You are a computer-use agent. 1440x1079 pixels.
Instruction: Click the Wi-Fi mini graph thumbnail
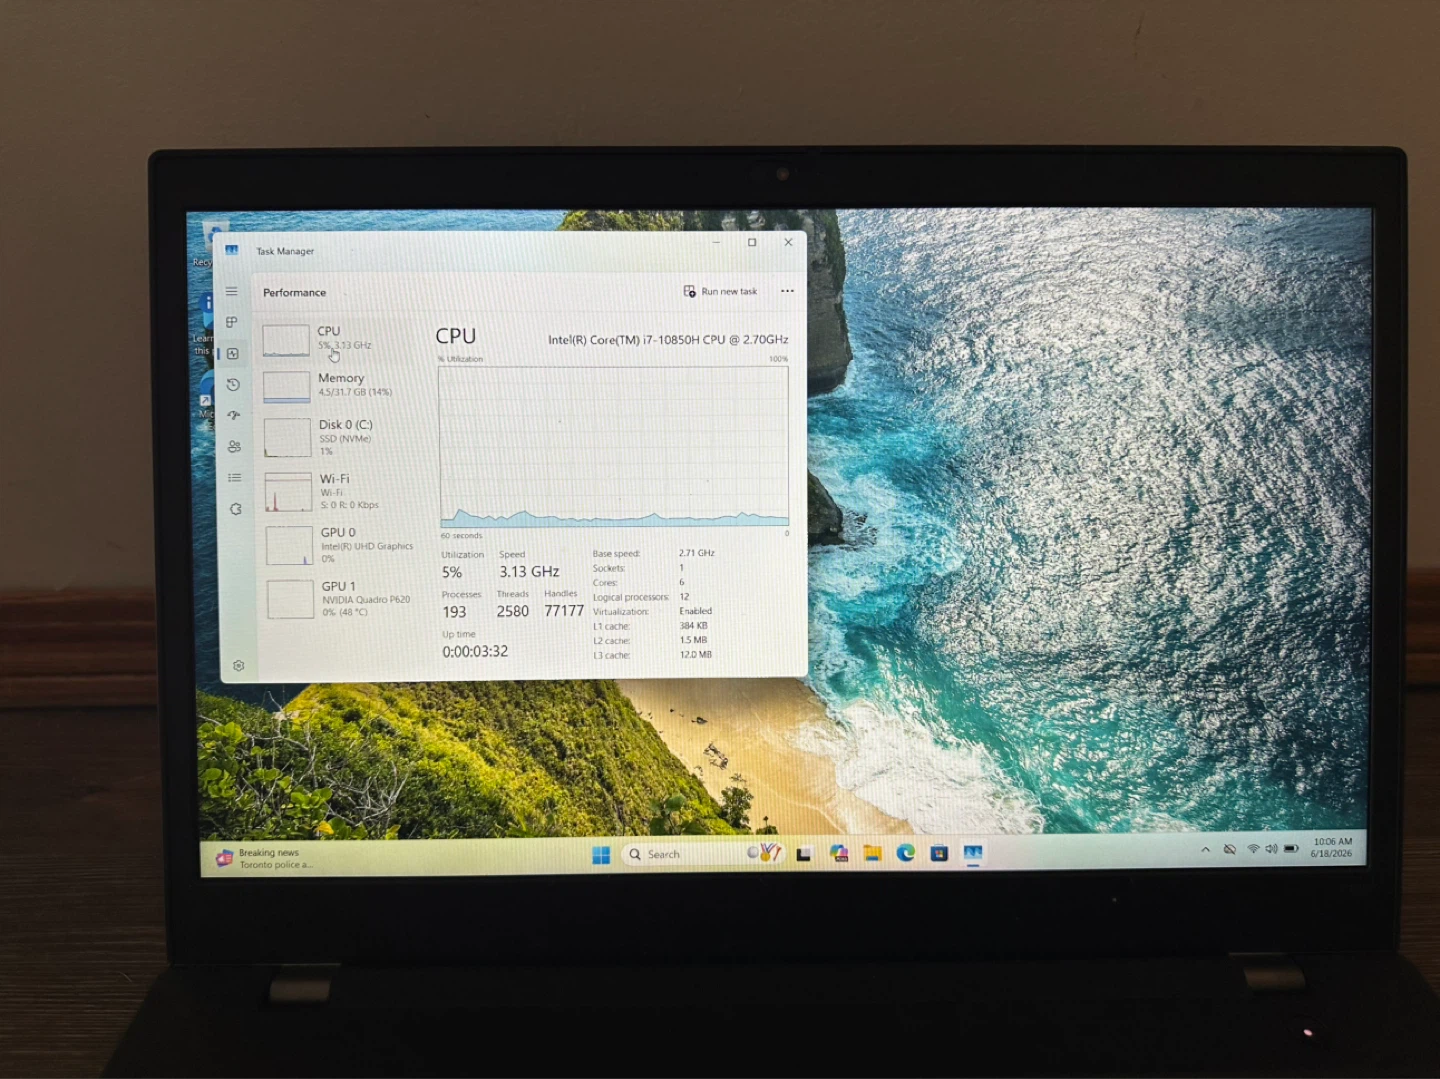289,492
